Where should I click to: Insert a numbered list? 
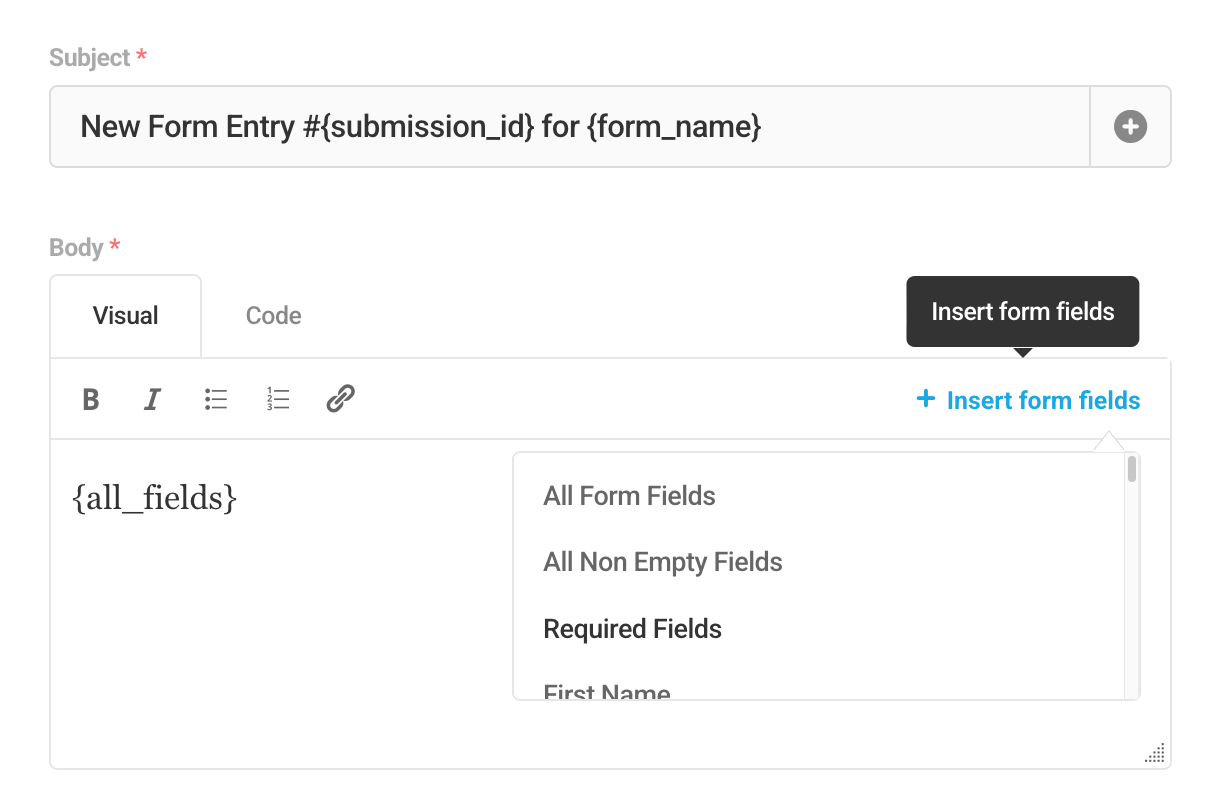point(278,399)
